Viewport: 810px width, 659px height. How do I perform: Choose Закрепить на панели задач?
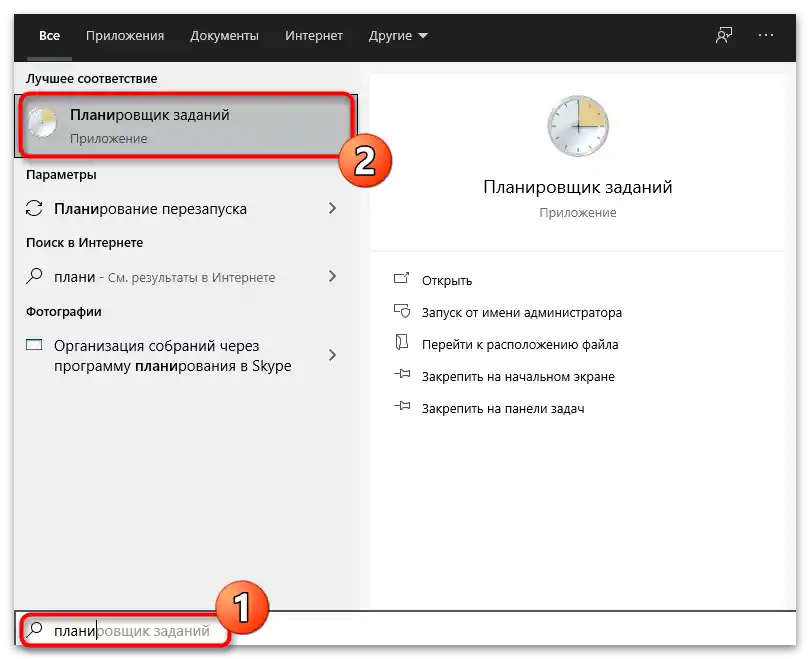[503, 409]
